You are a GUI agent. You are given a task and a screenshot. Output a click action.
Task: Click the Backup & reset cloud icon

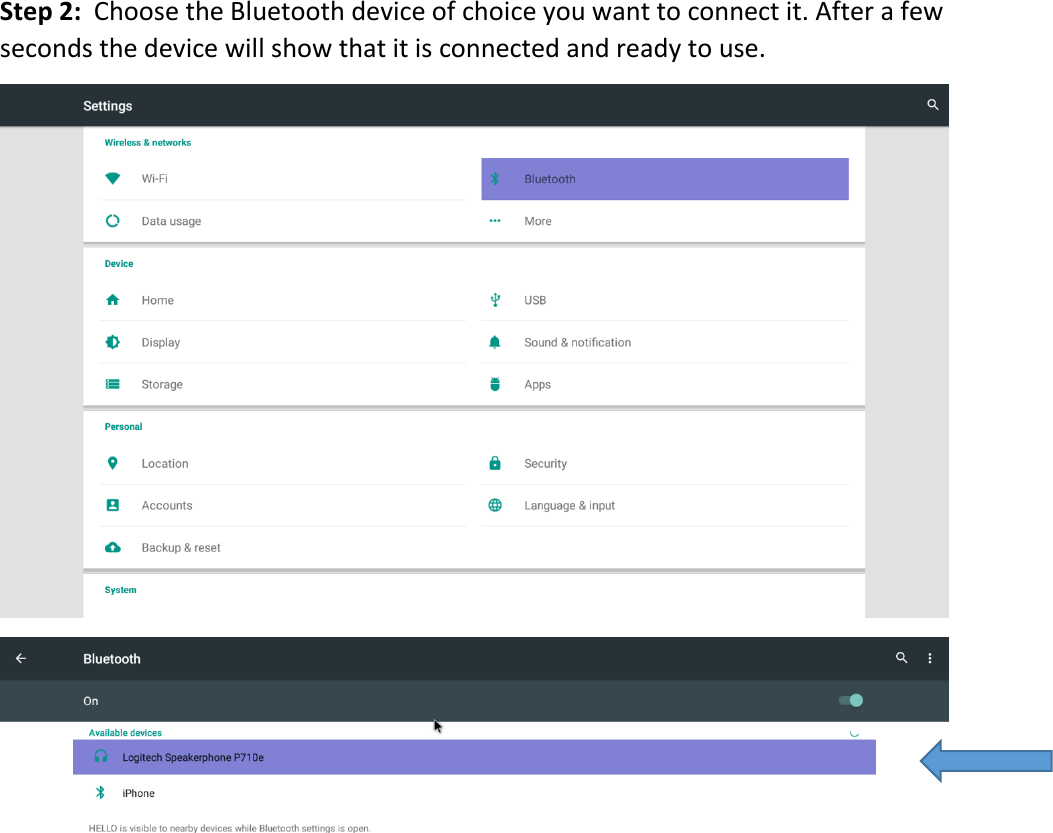[112, 547]
